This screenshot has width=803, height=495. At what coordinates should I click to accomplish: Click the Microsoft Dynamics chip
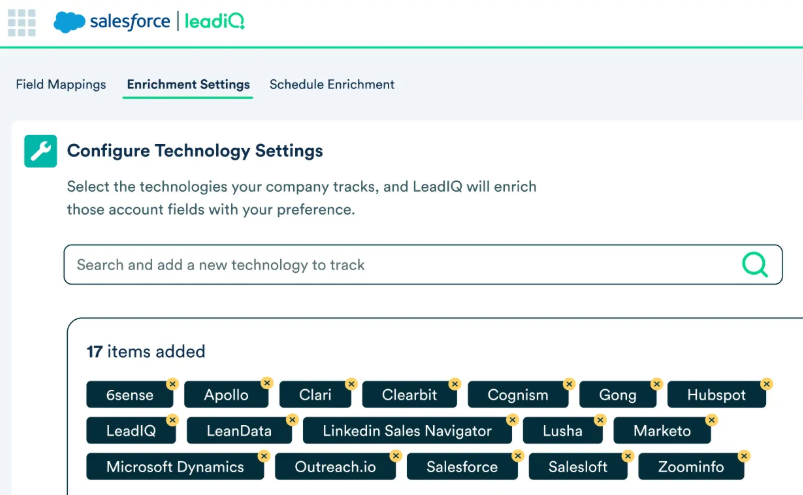click(x=175, y=466)
